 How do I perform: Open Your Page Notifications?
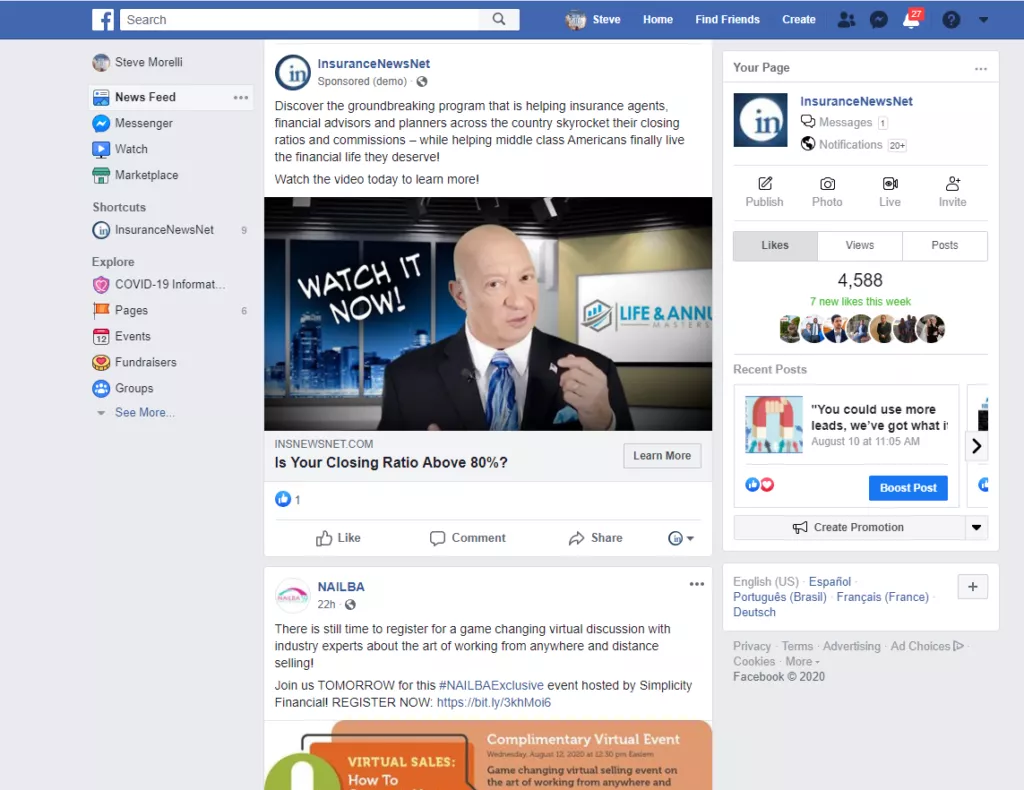pos(854,144)
